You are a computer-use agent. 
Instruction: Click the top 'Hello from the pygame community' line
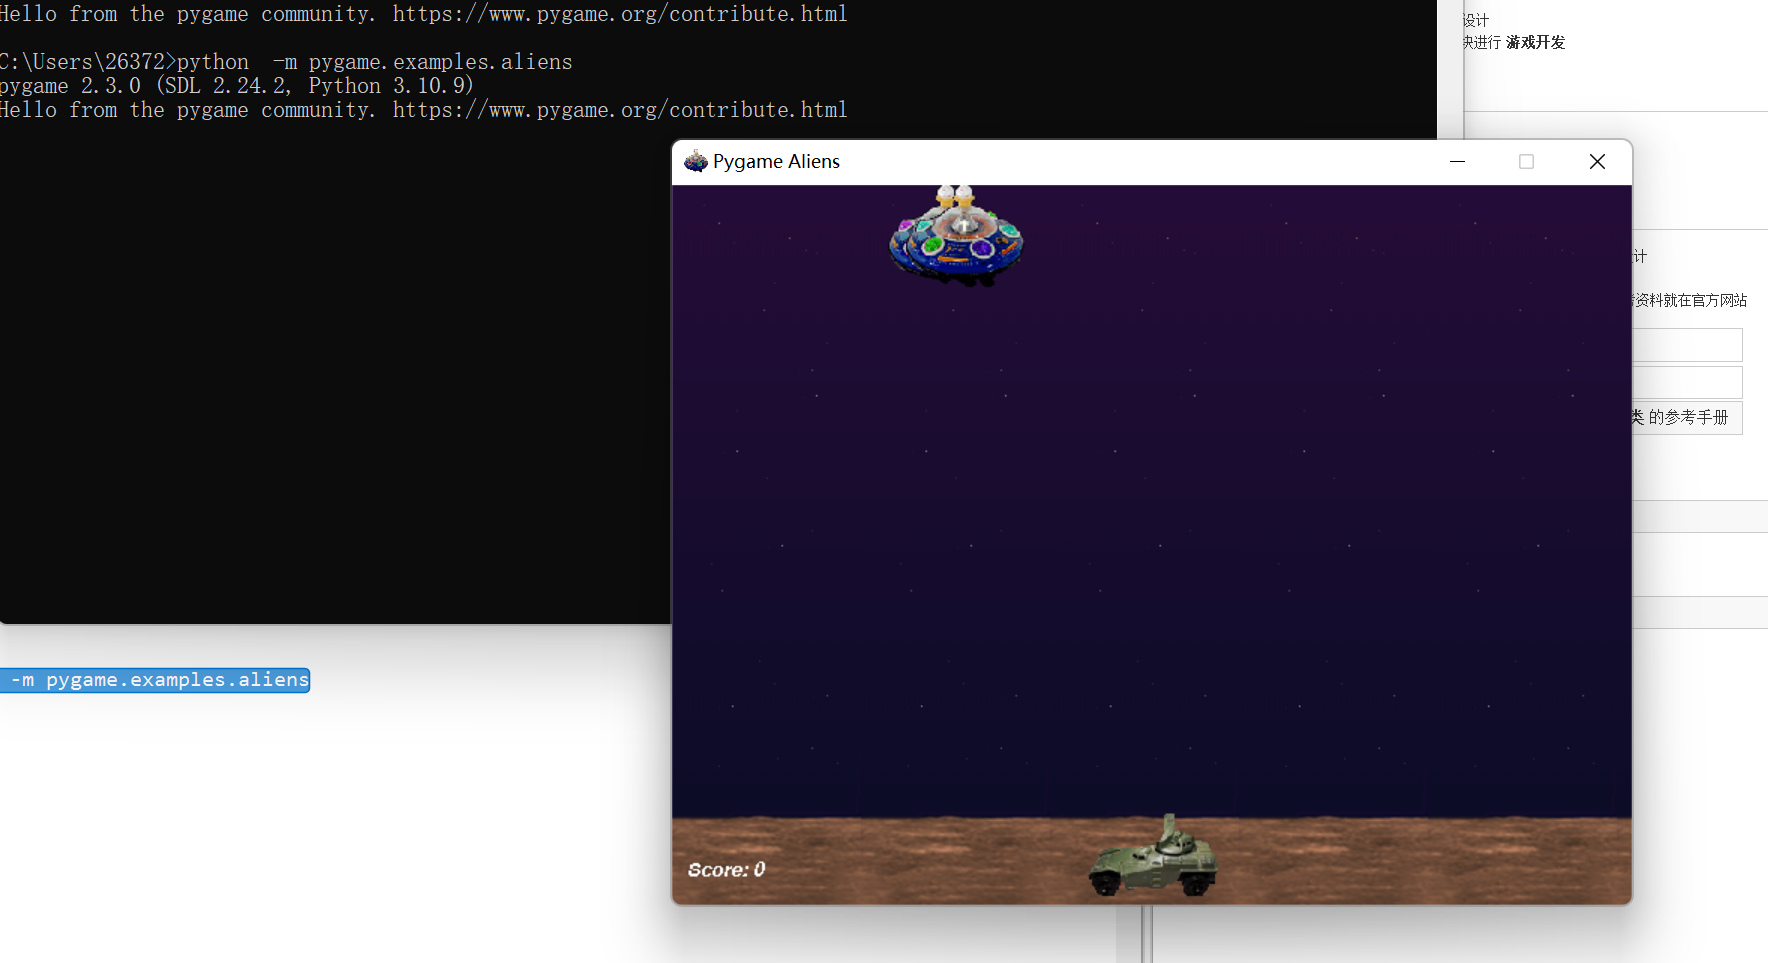(424, 14)
